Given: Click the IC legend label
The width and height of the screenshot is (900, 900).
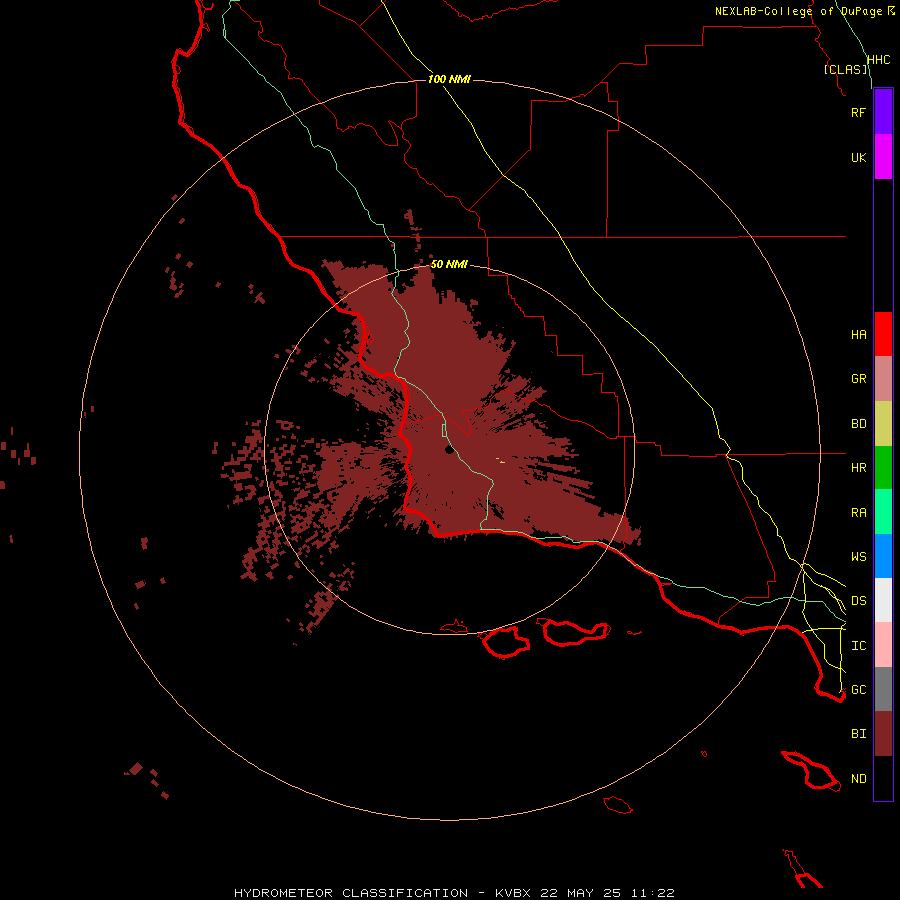Looking at the screenshot, I should [858, 646].
